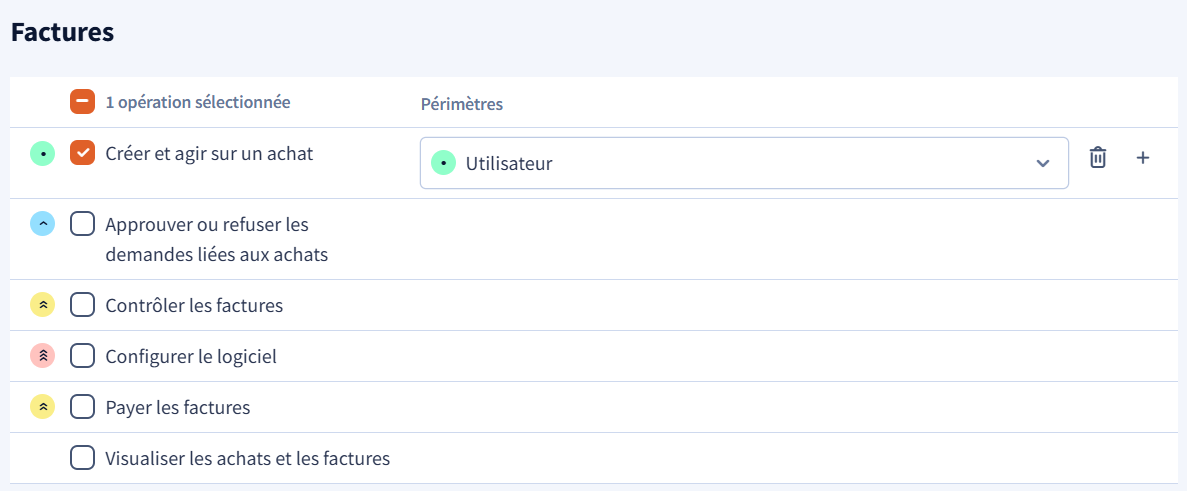Screen dimensions: 1187x491
Task: Uncheck Créer et agir sur un achat
Action: 83,153
